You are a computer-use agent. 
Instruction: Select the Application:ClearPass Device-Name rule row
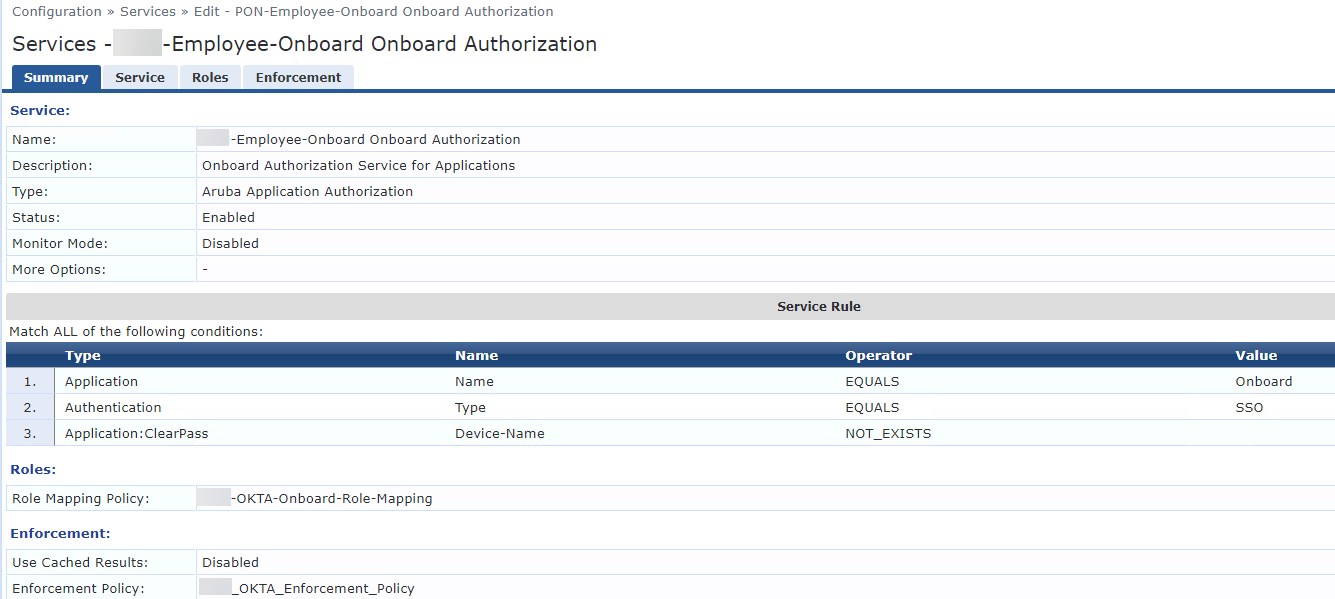(x=137, y=434)
